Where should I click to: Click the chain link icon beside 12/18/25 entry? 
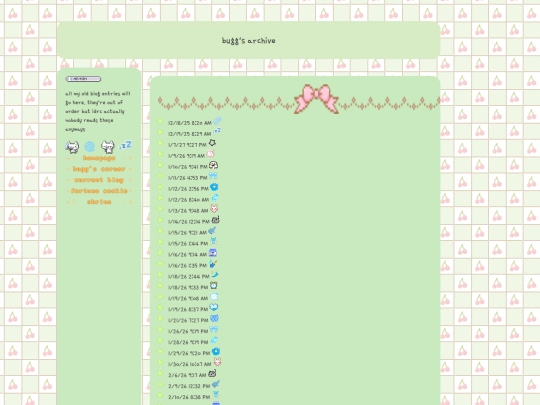(217, 121)
